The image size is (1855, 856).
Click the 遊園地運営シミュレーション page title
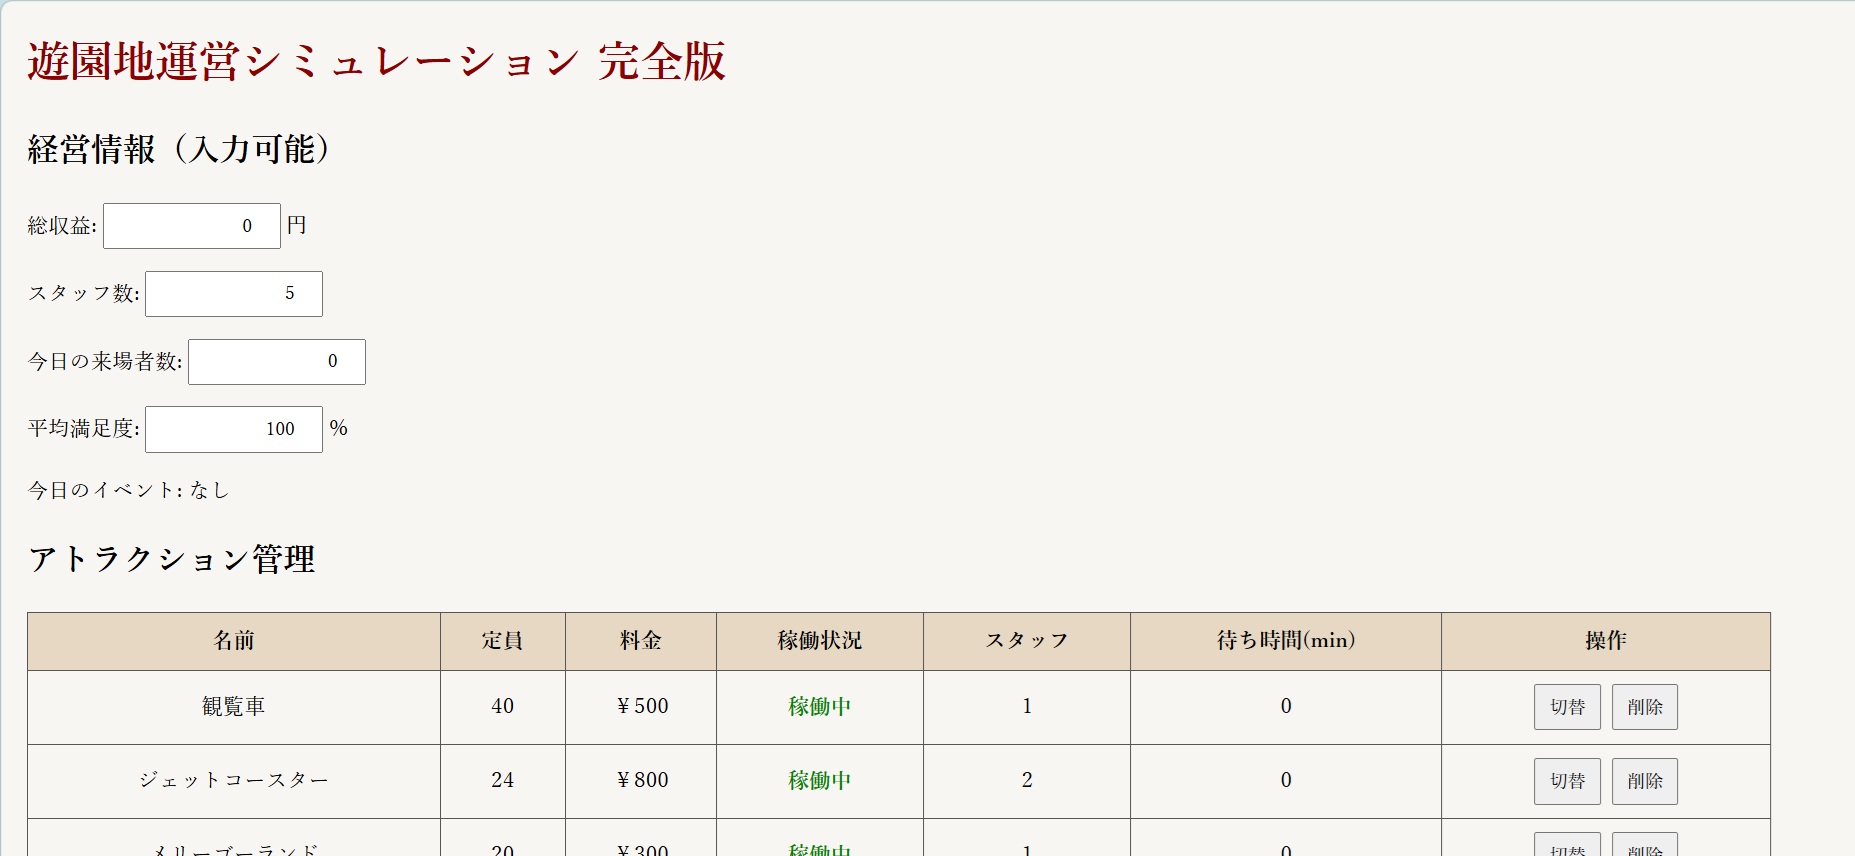[x=376, y=62]
